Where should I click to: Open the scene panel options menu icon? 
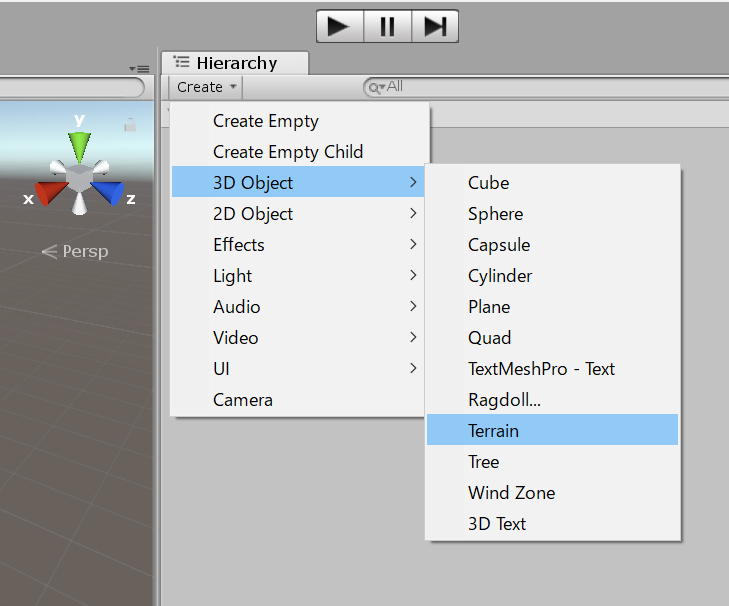point(138,69)
